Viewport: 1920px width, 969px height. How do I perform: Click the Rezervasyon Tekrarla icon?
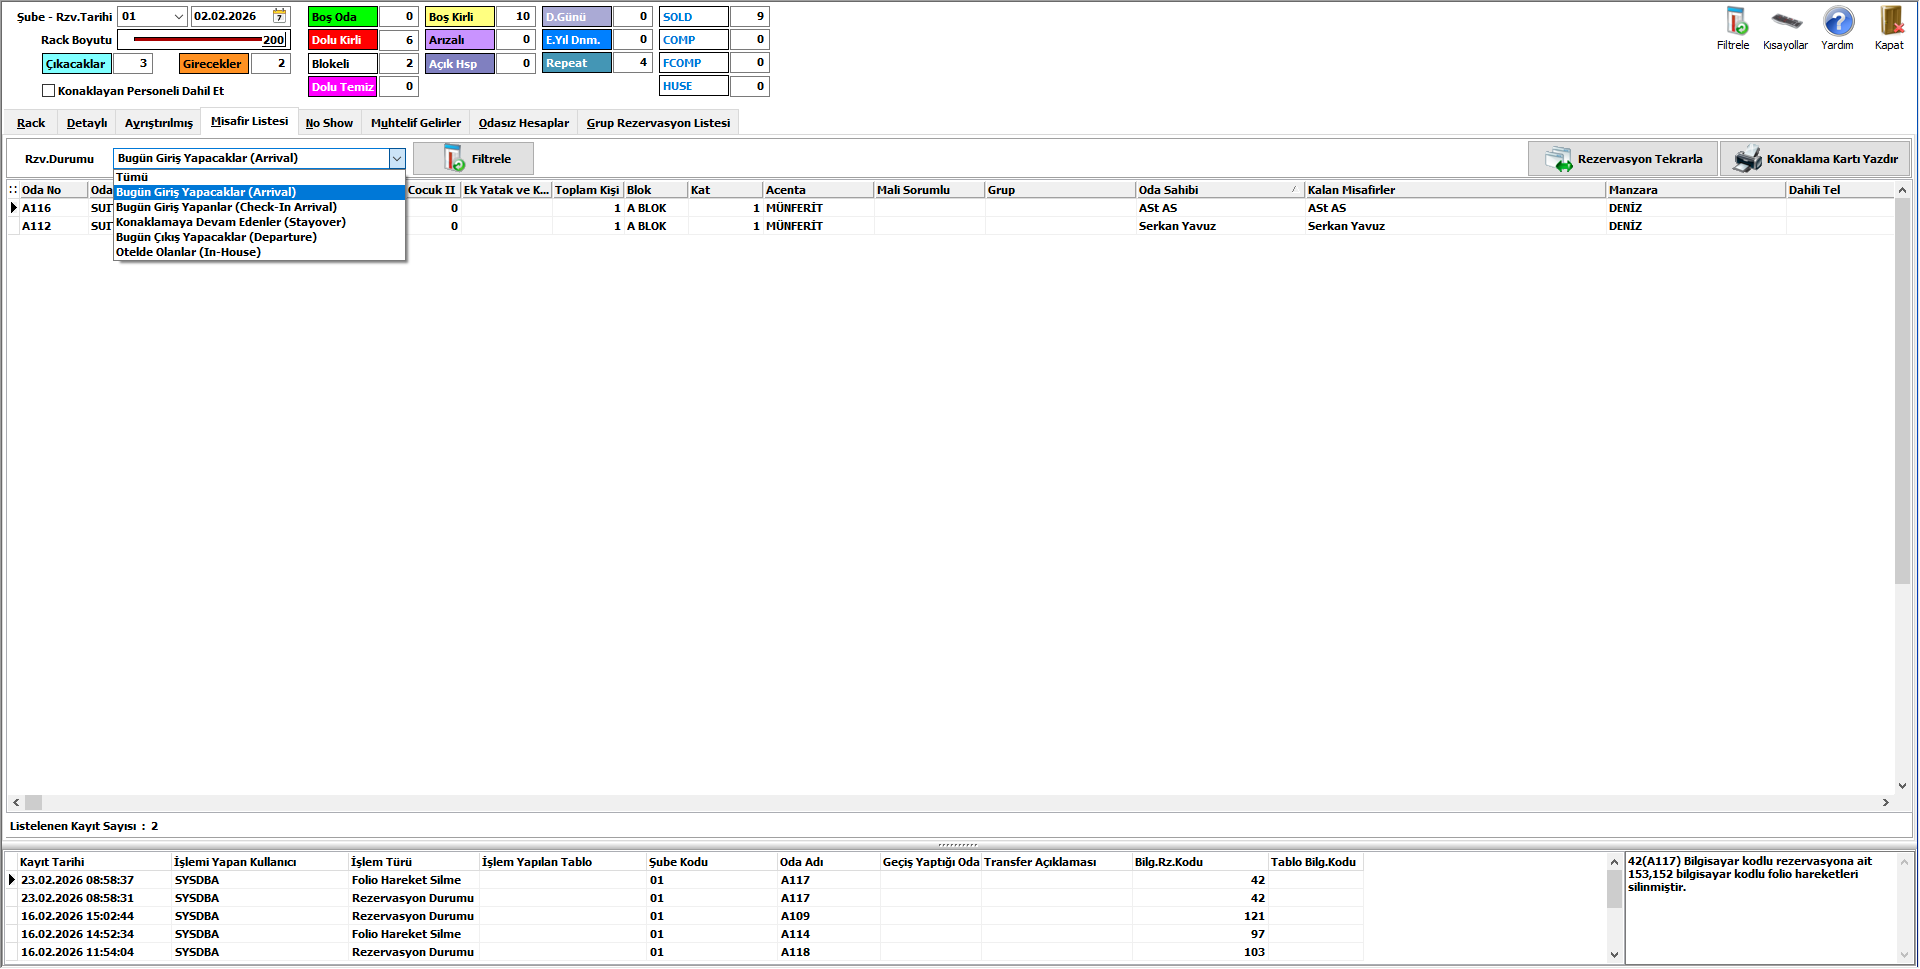(x=1557, y=159)
